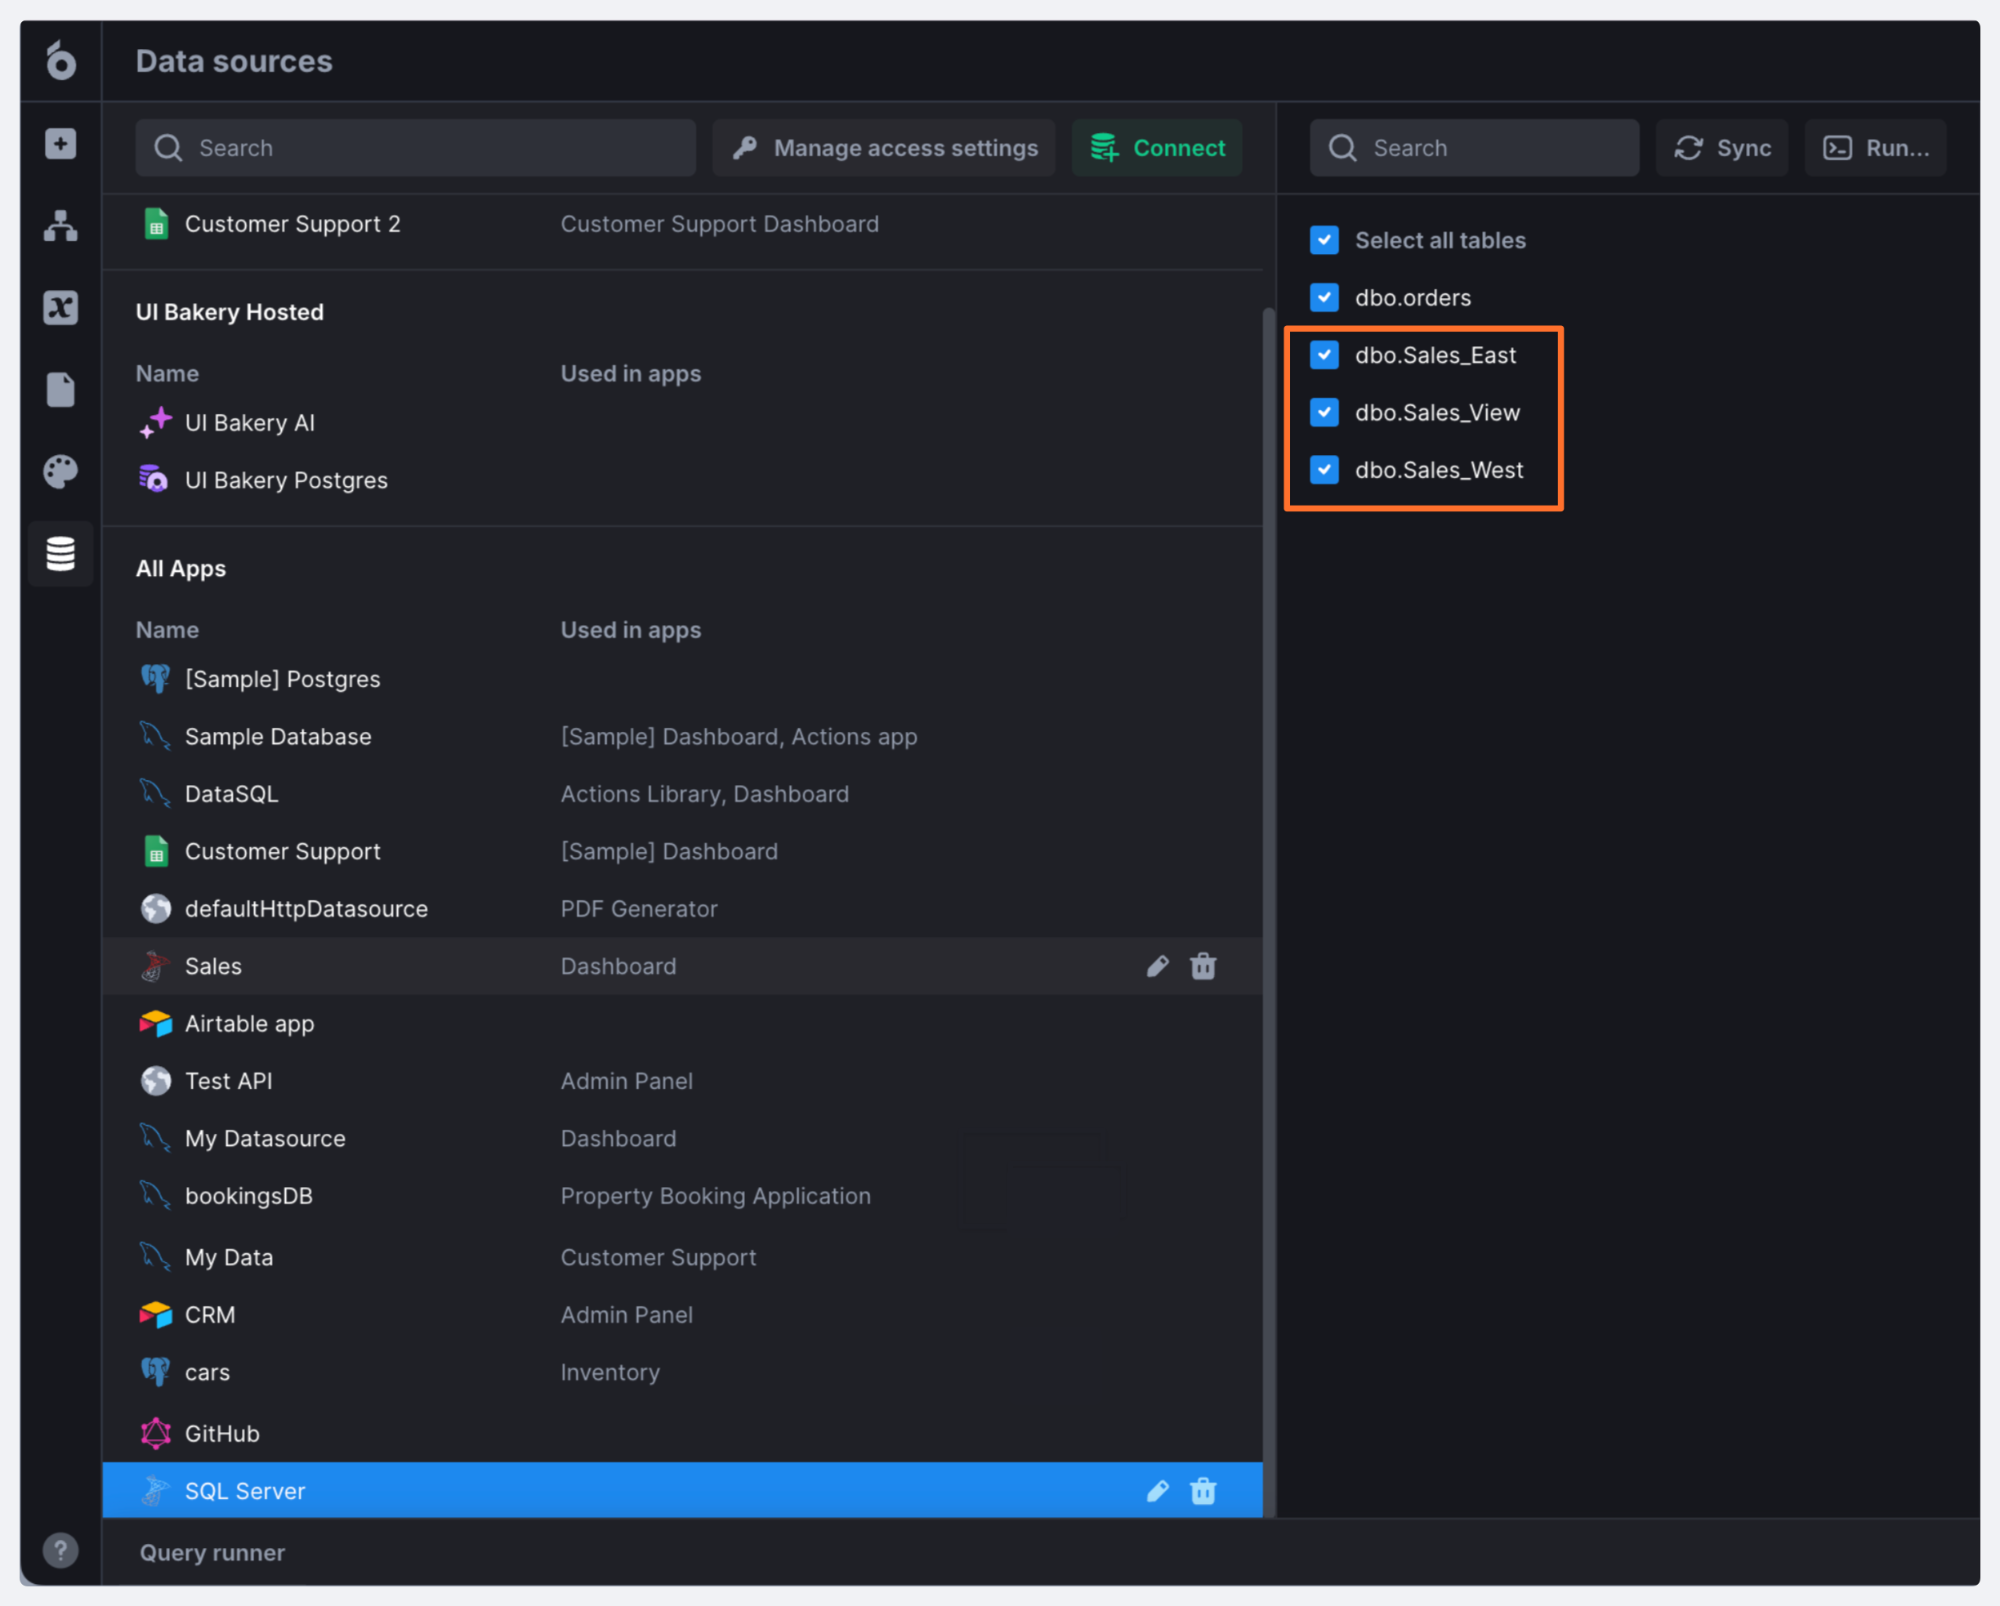Click the Customer Support spreadsheet icon in All Apps
The height and width of the screenshot is (1606, 2000).
(x=156, y=851)
